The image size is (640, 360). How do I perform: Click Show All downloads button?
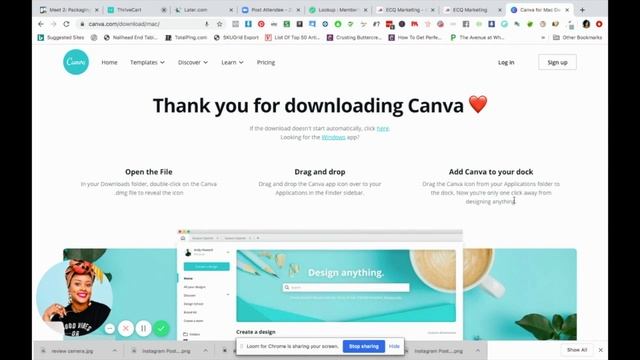(577, 350)
